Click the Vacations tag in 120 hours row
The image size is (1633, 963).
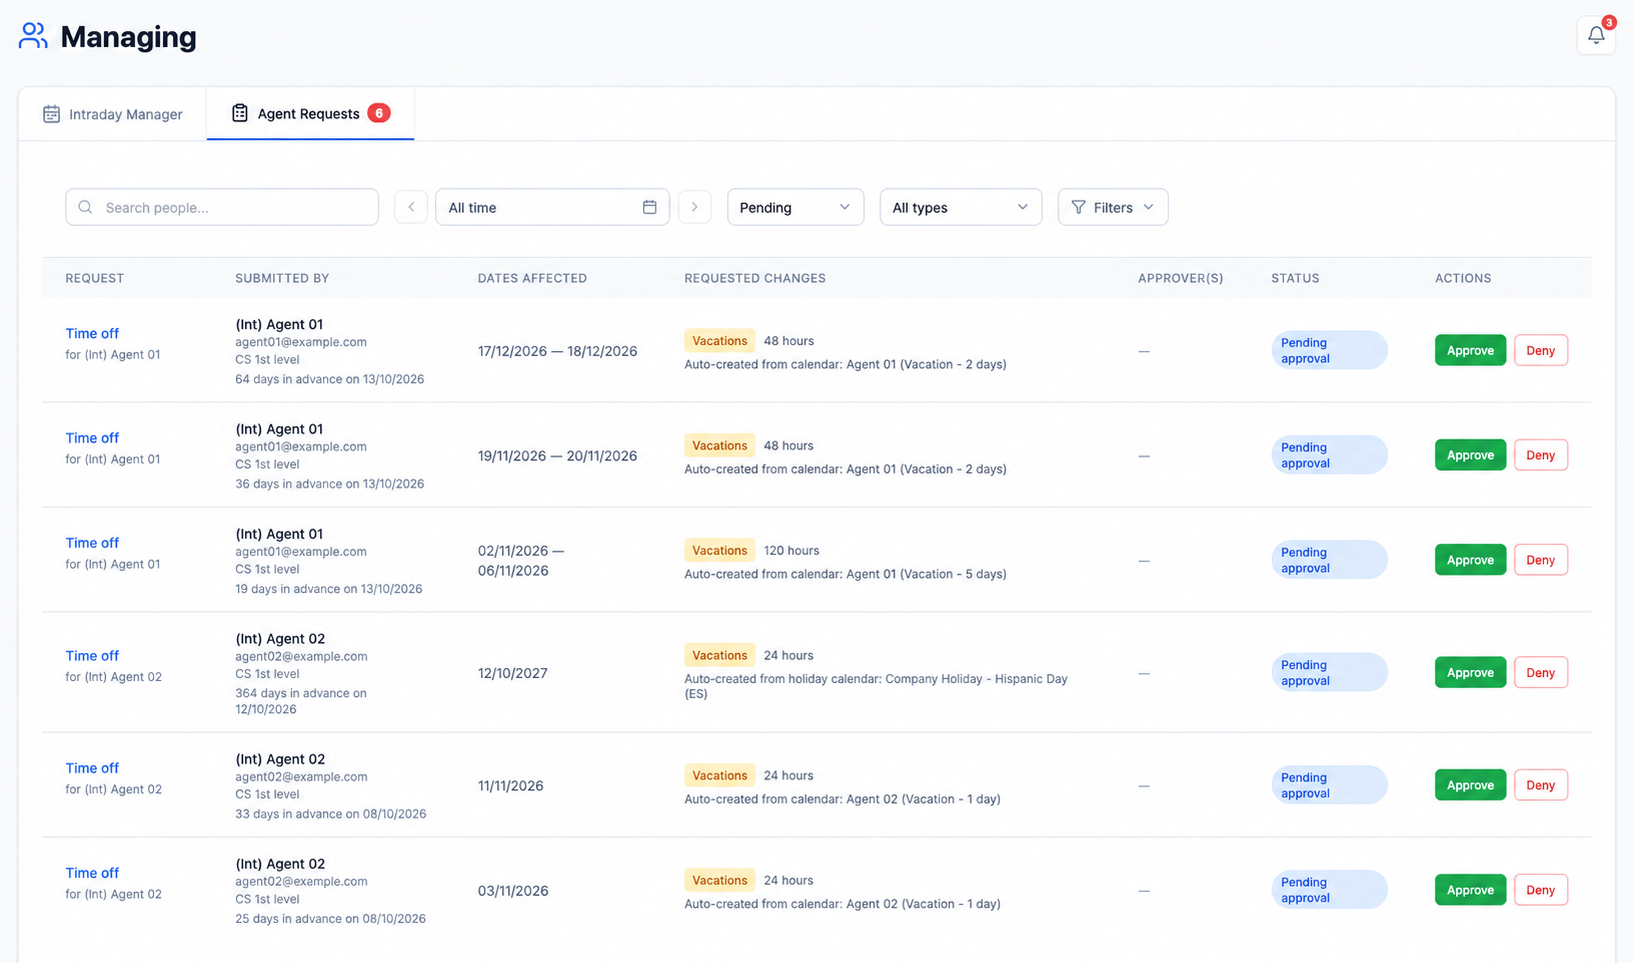[x=719, y=550]
